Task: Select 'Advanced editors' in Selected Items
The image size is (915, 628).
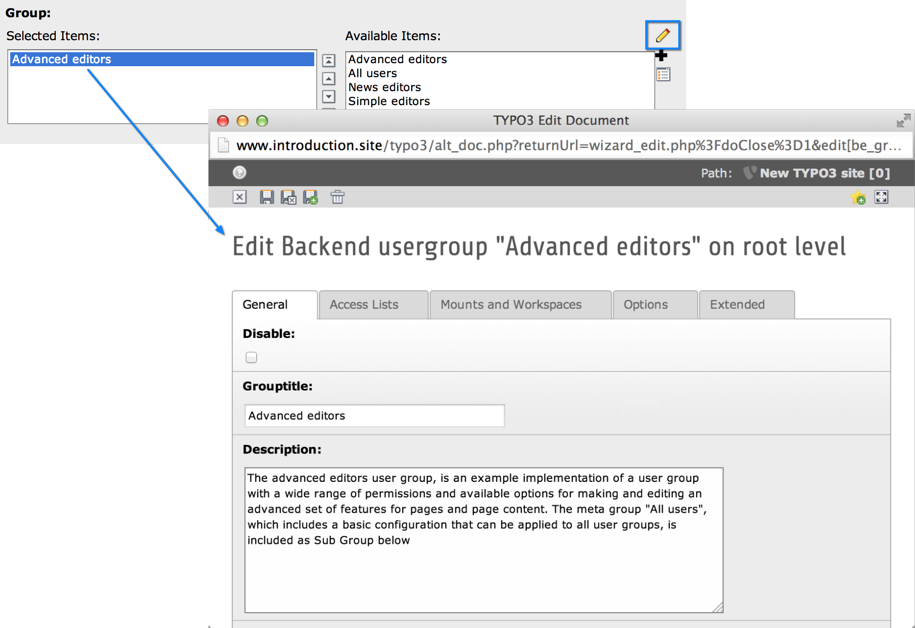Action: (x=162, y=59)
